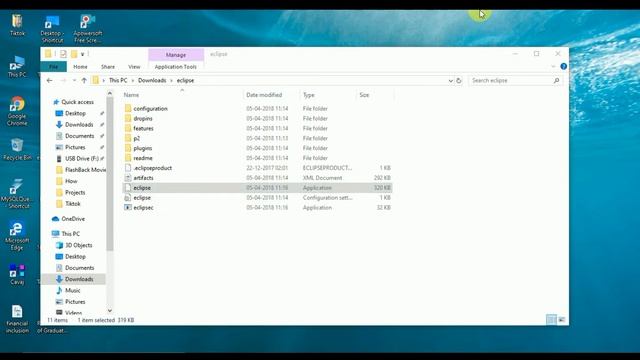640x360 pixels.
Task: Open the Manage contextual tab
Action: click(176, 55)
